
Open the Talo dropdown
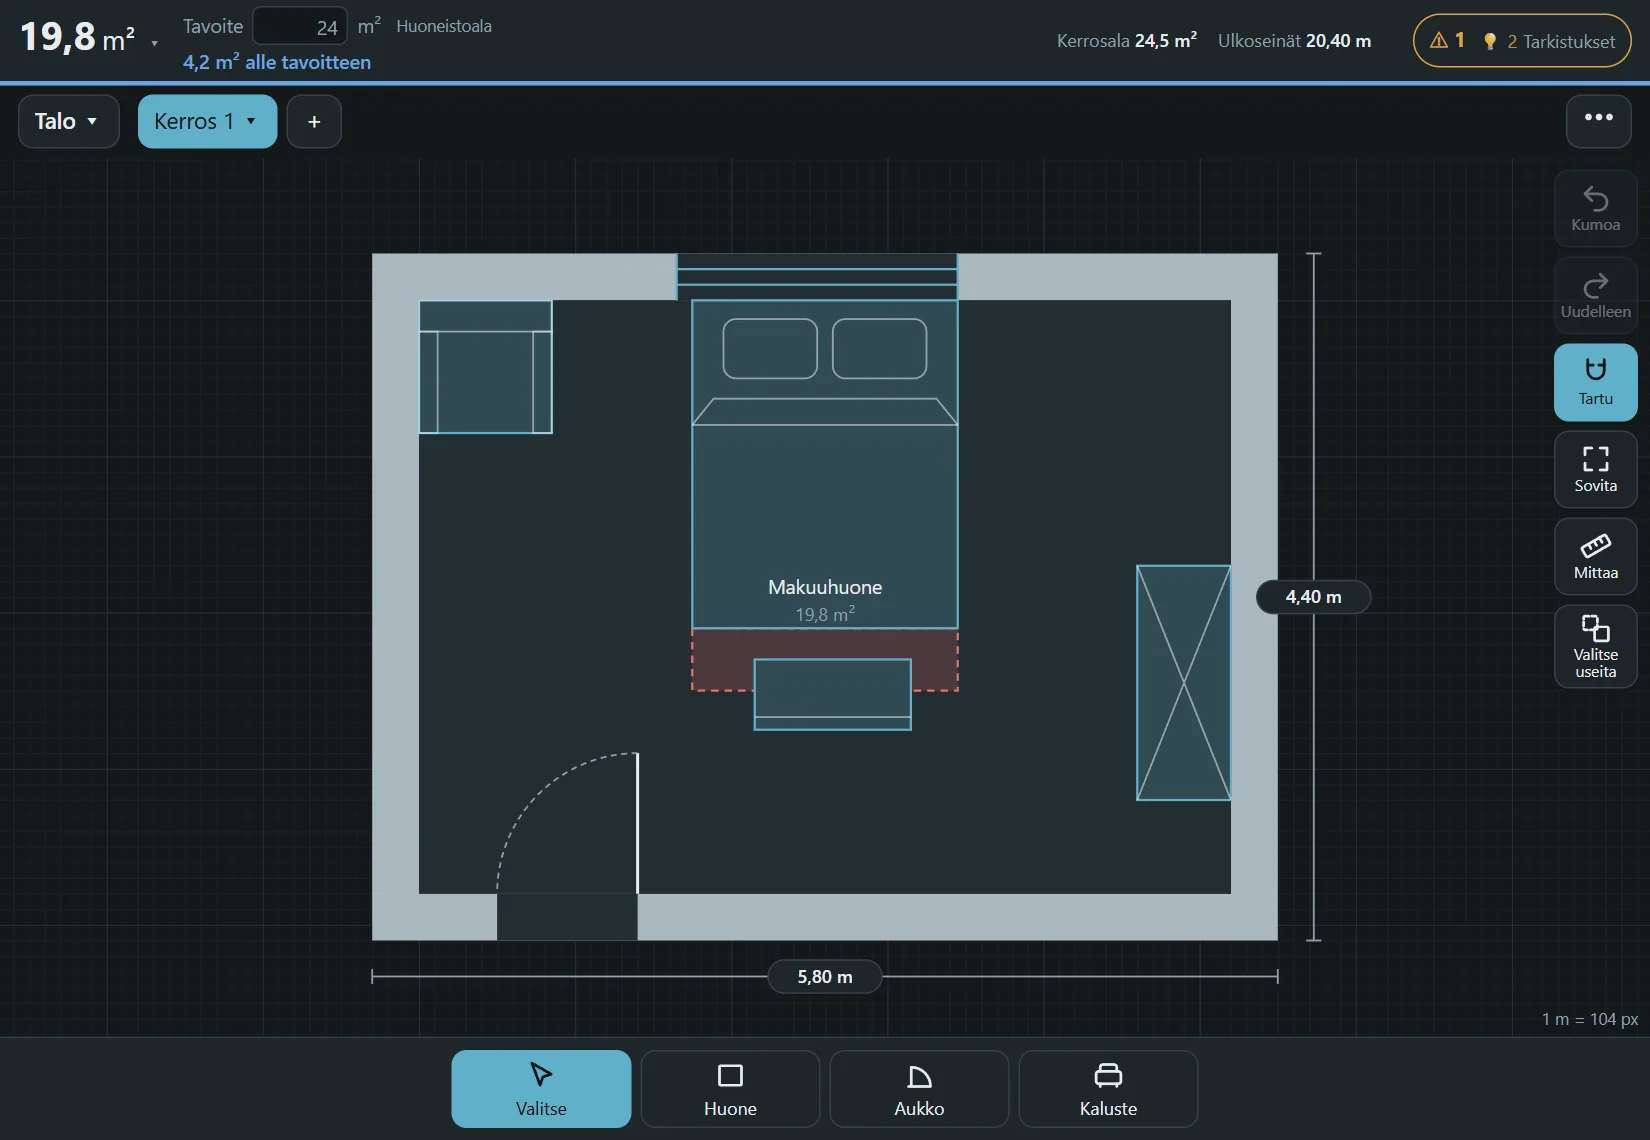click(x=68, y=121)
